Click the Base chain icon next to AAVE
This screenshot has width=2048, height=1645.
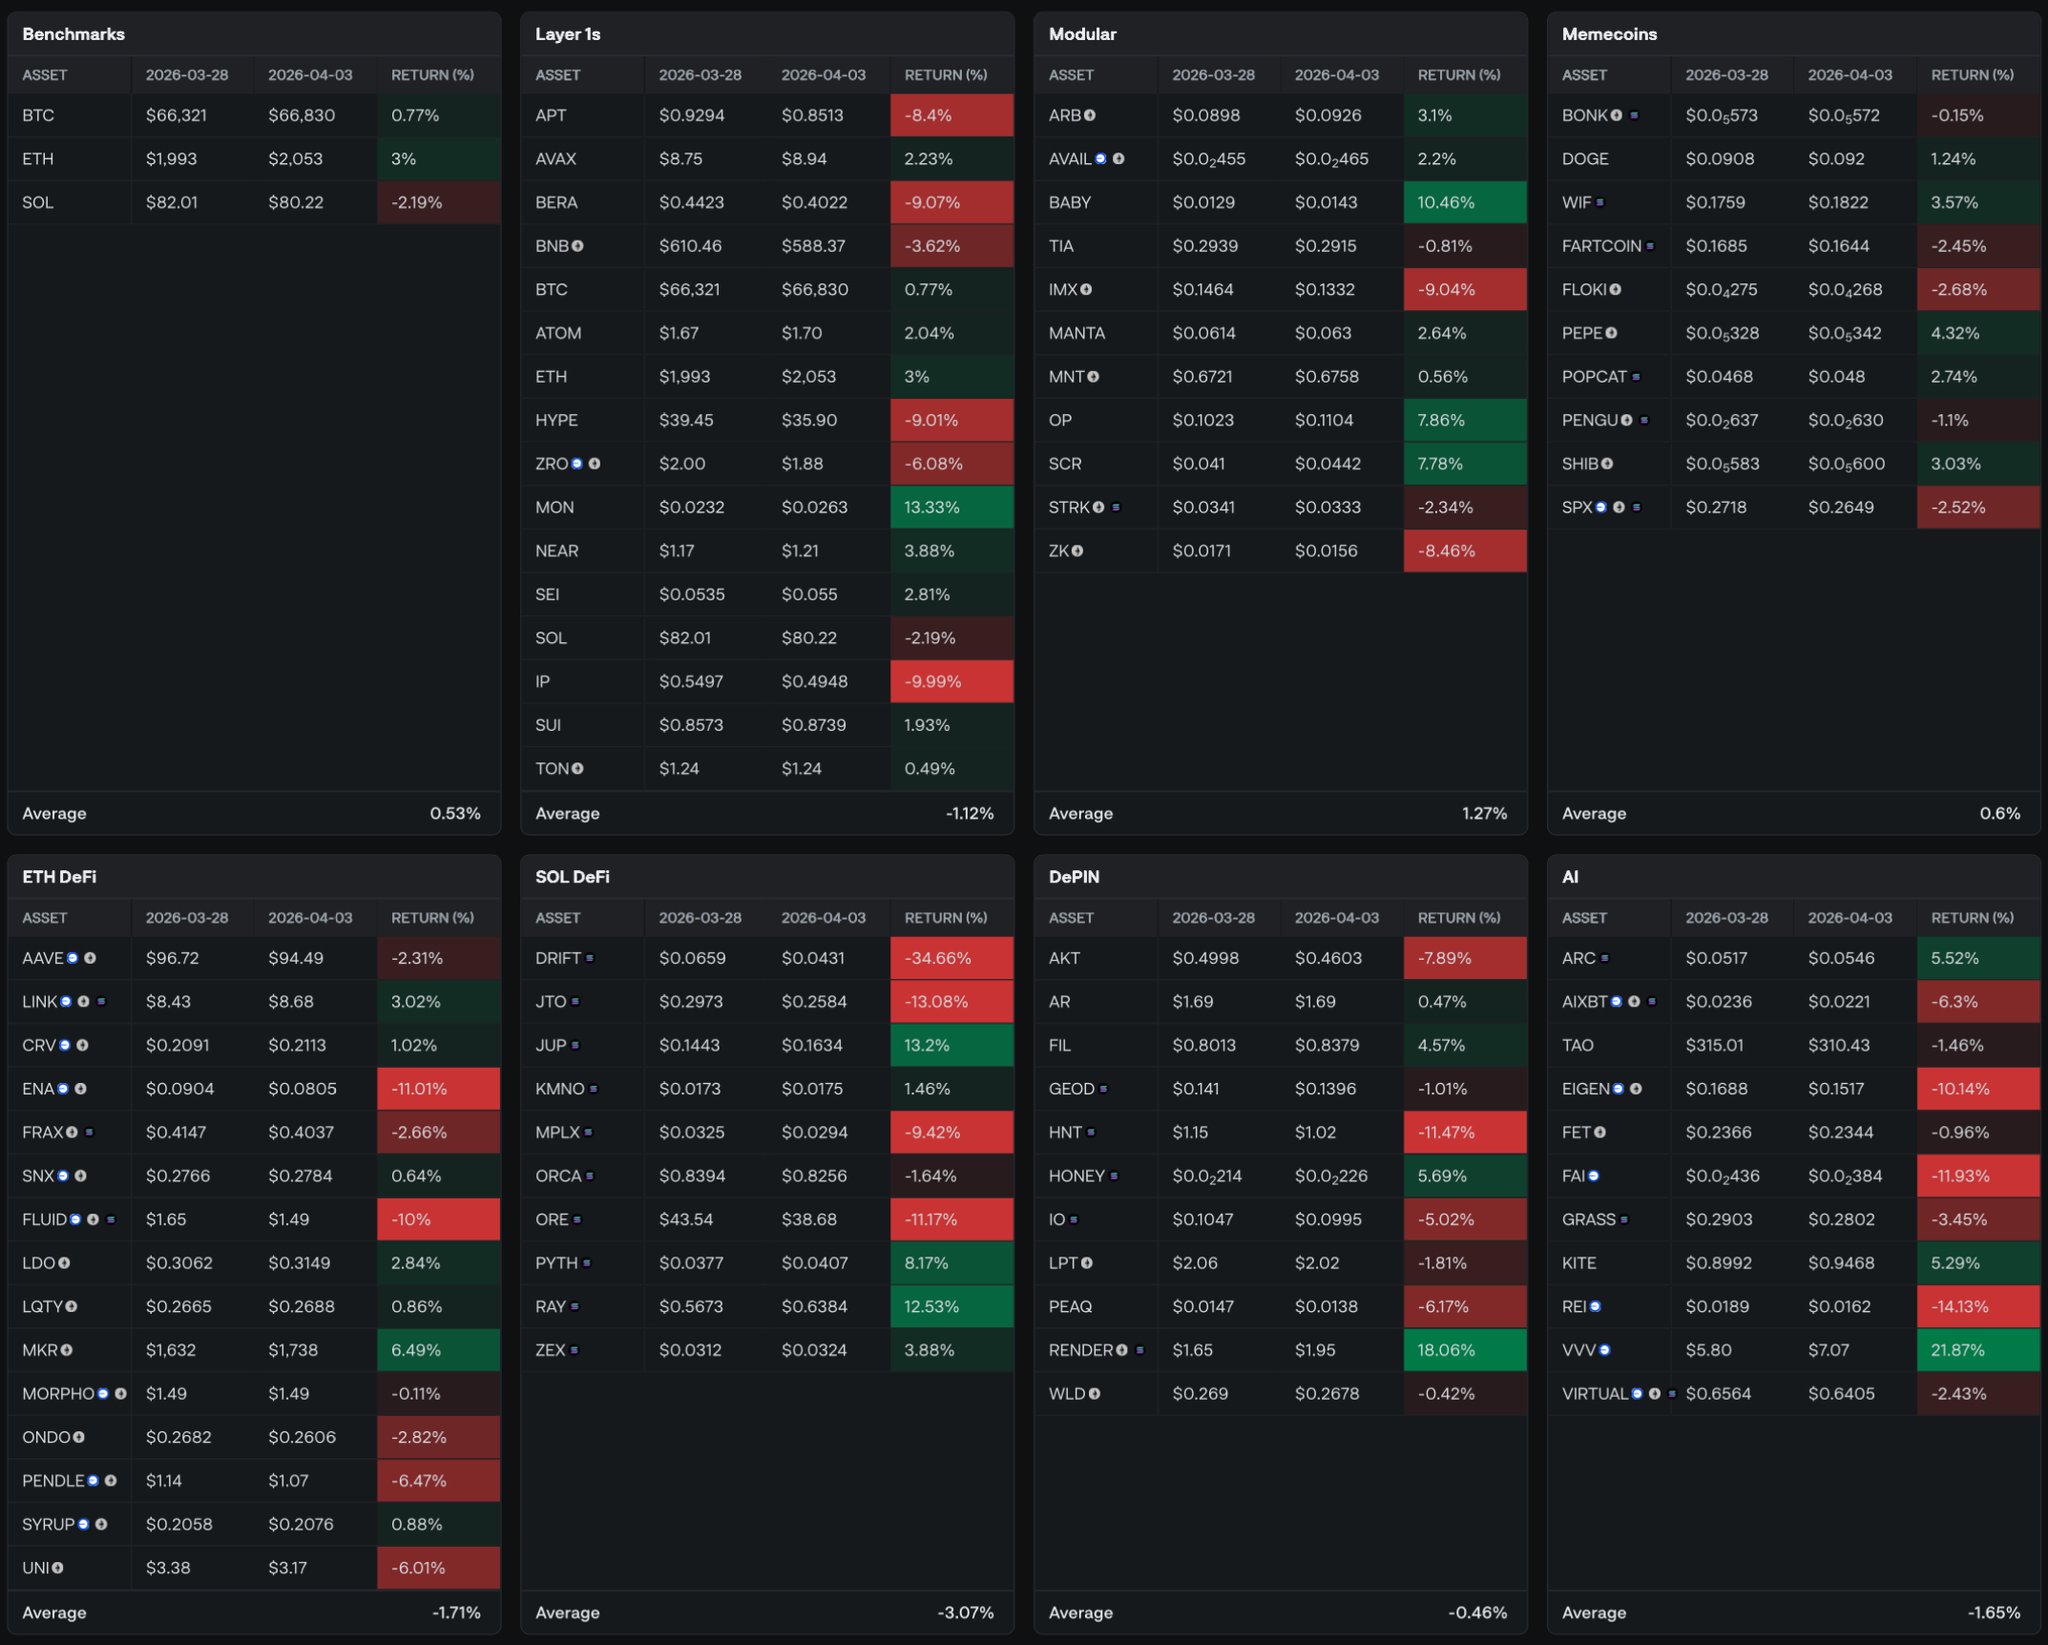point(72,958)
